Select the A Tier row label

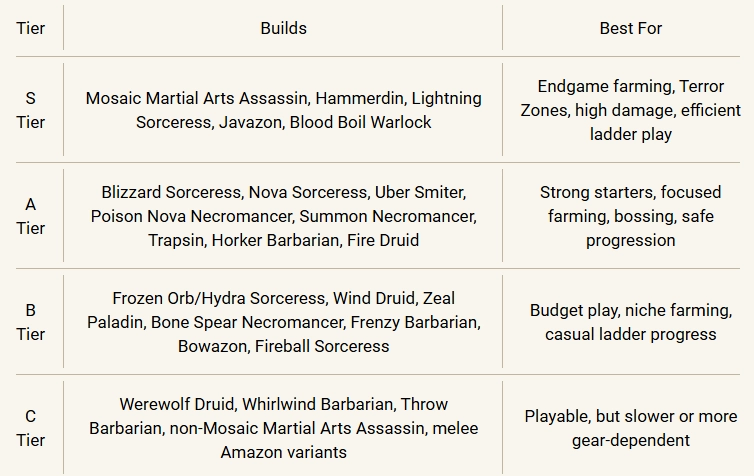click(30, 216)
